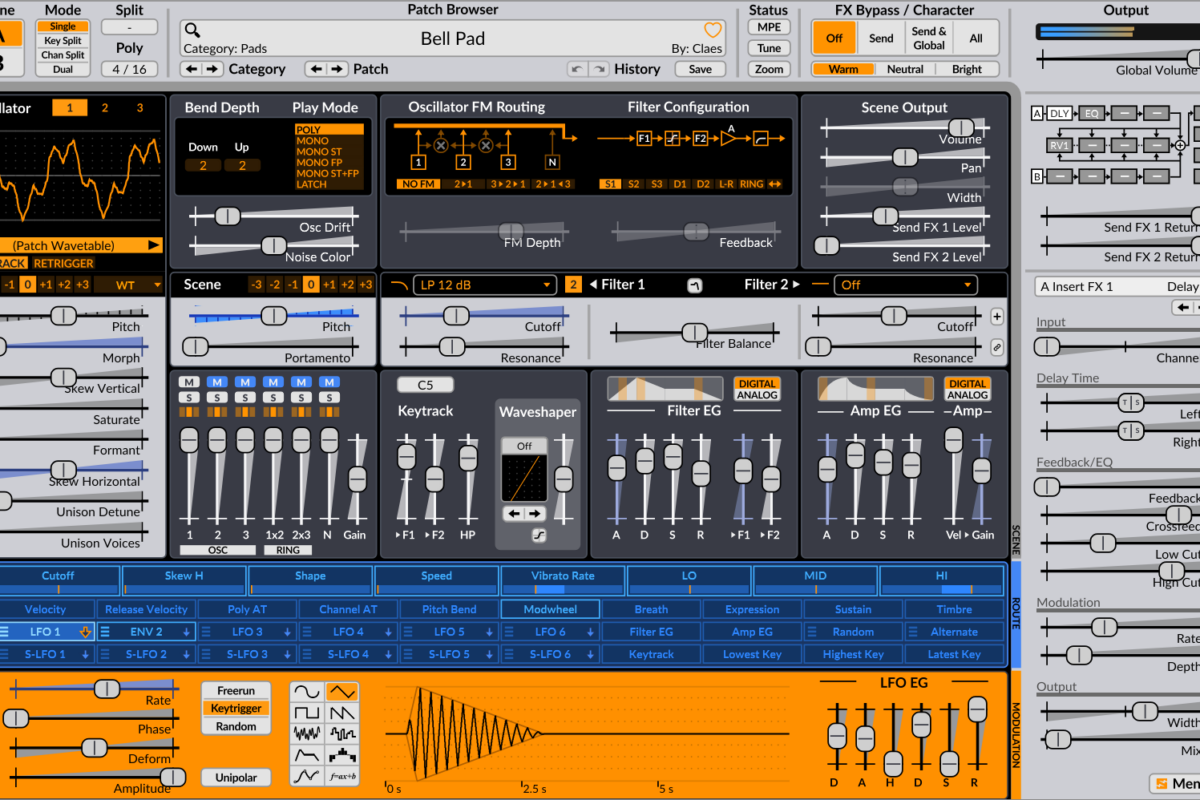Viewport: 1200px width, 800px height.
Task: Select the sawtooth LFO waveform shape
Action: [x=342, y=713]
